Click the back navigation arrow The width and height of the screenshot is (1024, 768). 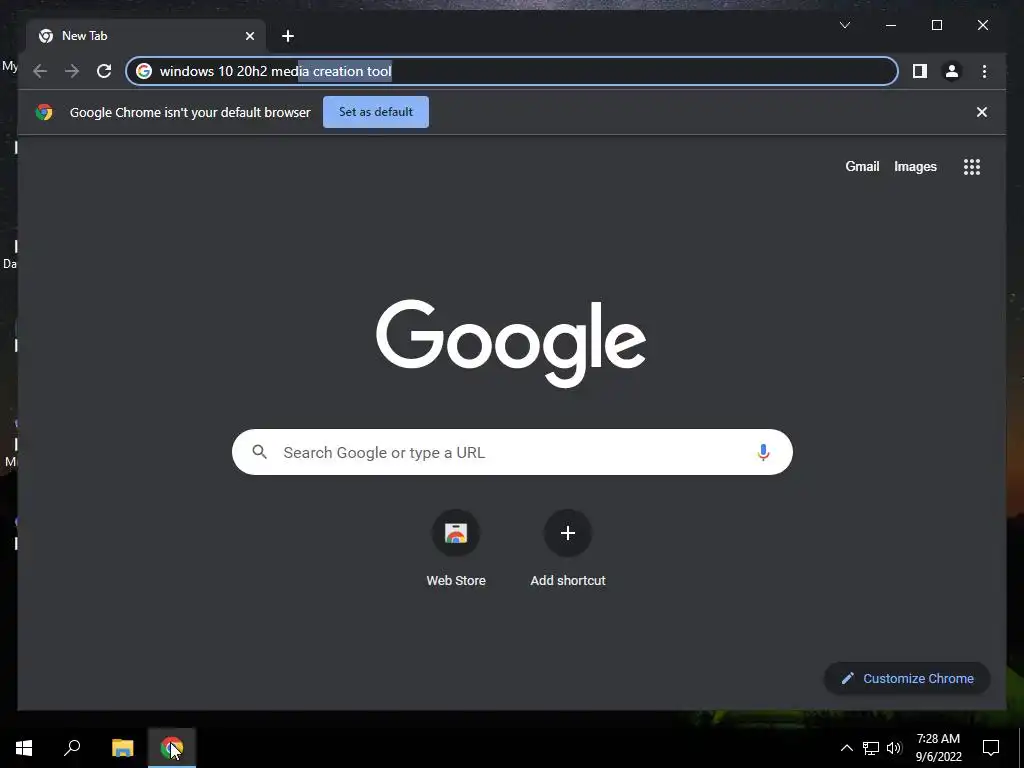click(x=40, y=71)
